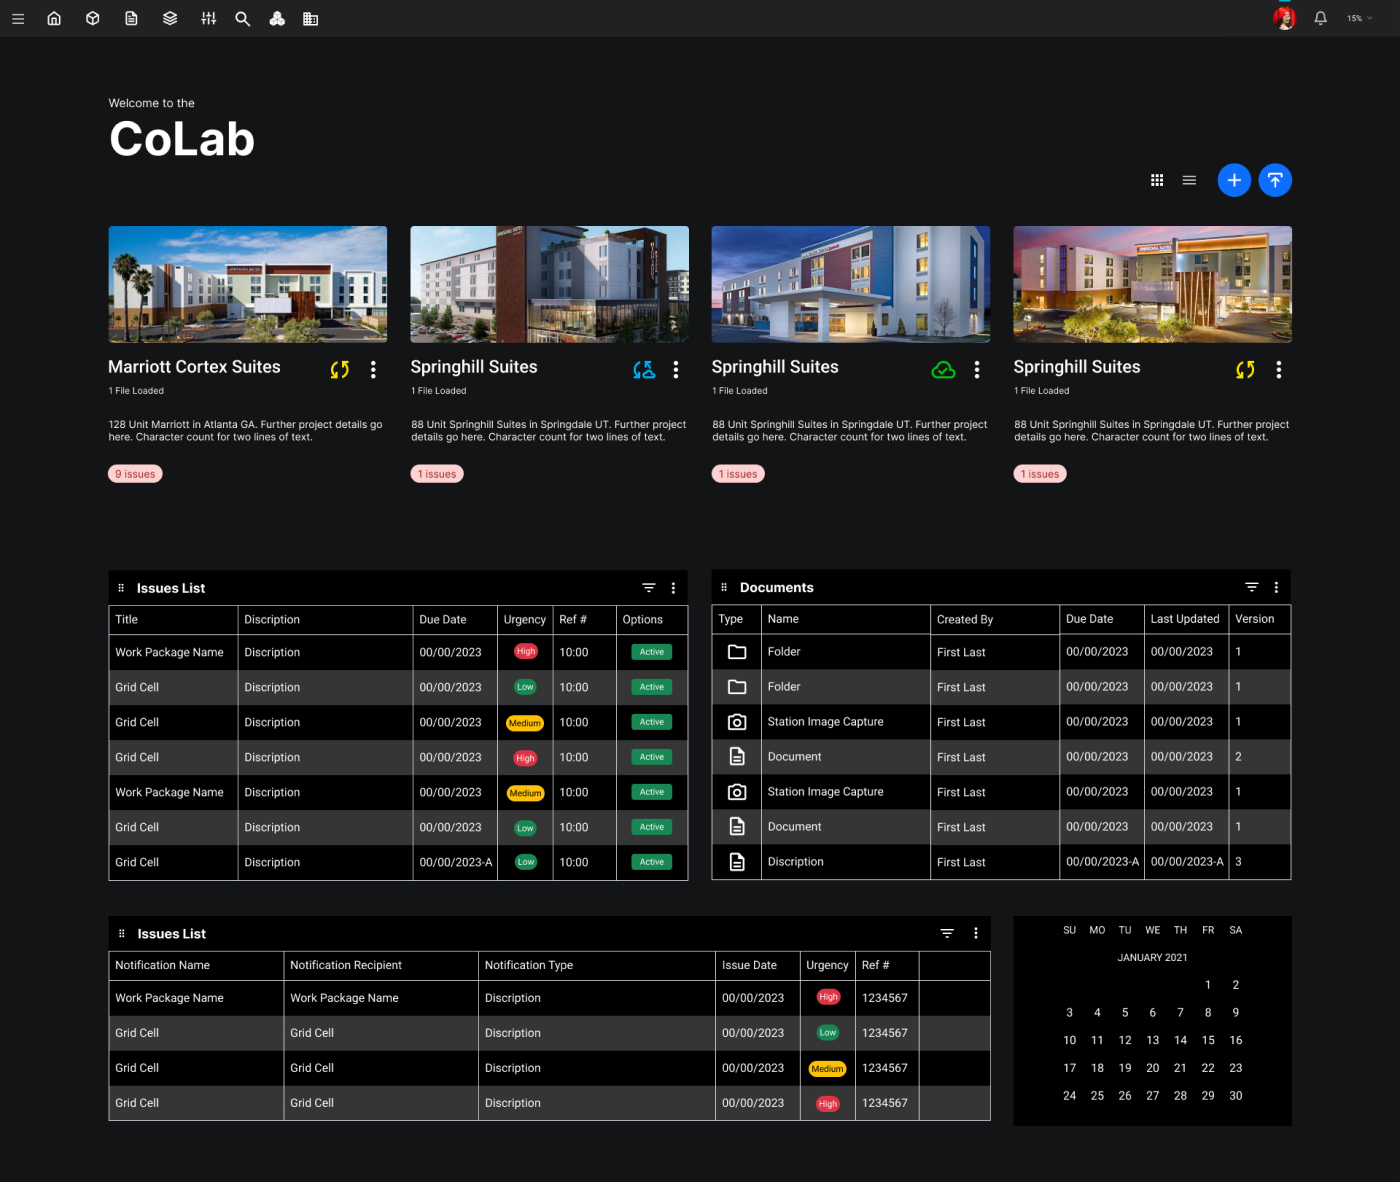Click the High urgency tag in first row of top Issues List
Image resolution: width=1400 pixels, height=1182 pixels.
525,652
